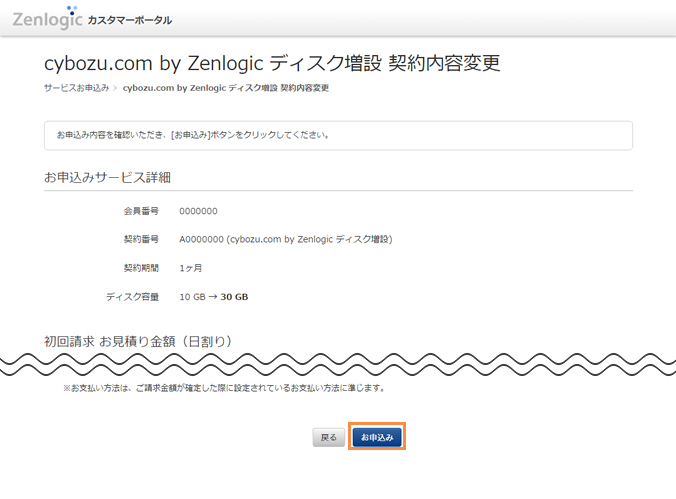The image size is (676, 499).
Task: Click the main page title heading
Action: click(x=271, y=63)
